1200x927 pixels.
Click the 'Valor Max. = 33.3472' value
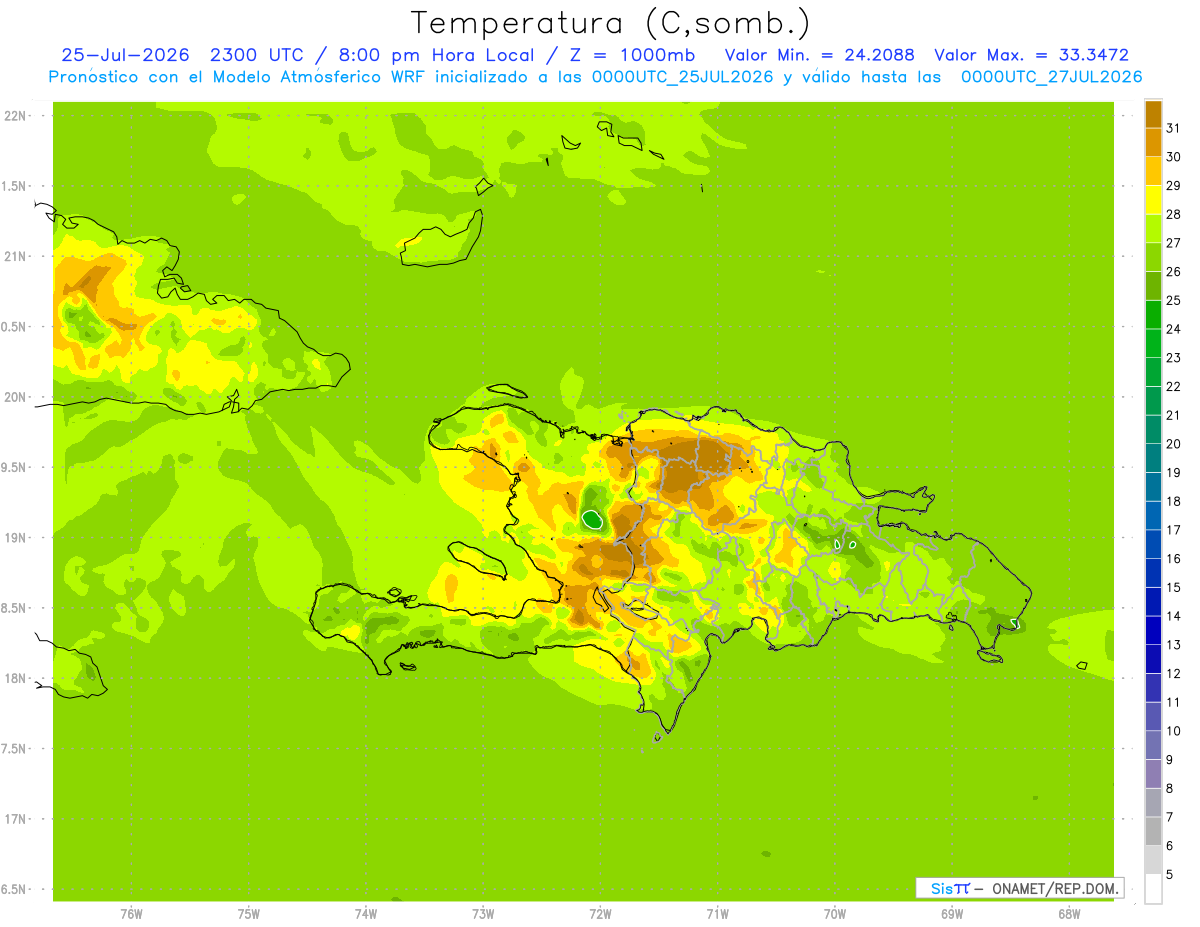1031,55
